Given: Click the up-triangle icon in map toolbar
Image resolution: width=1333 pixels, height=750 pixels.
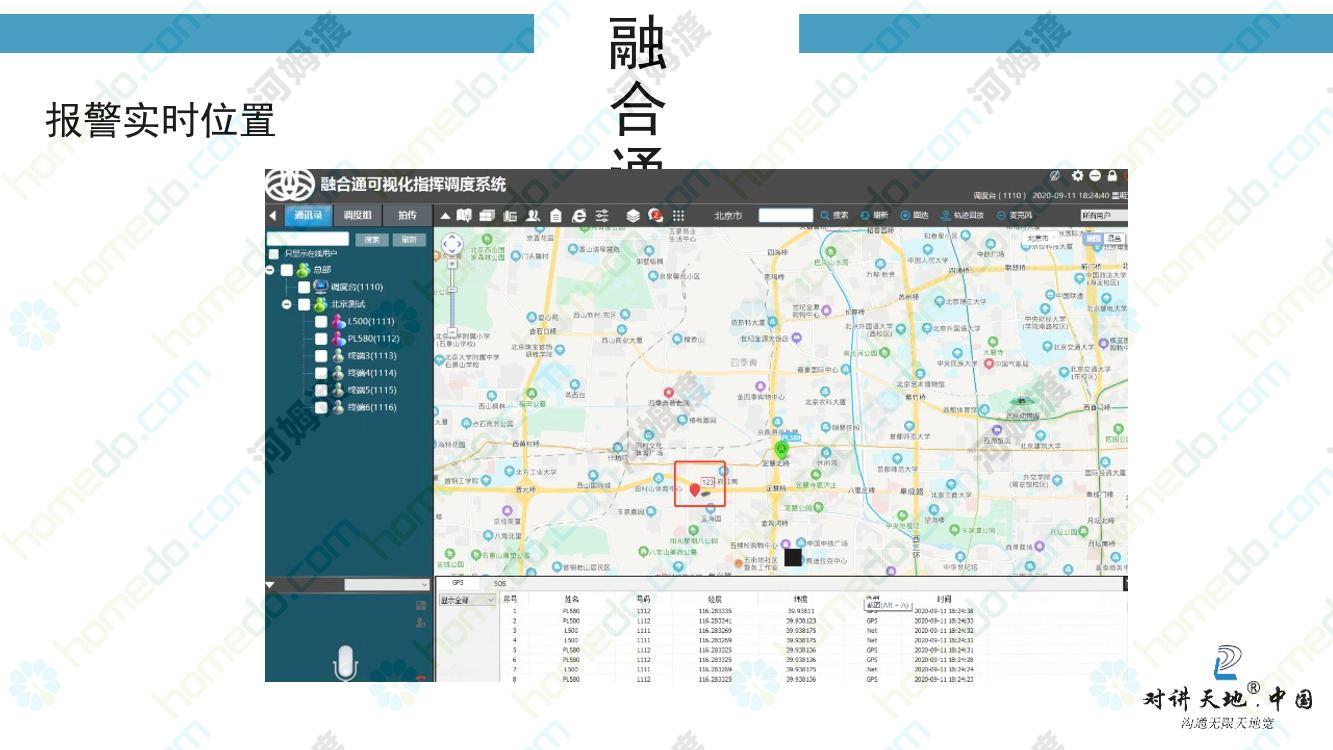Looking at the screenshot, I should [445, 215].
